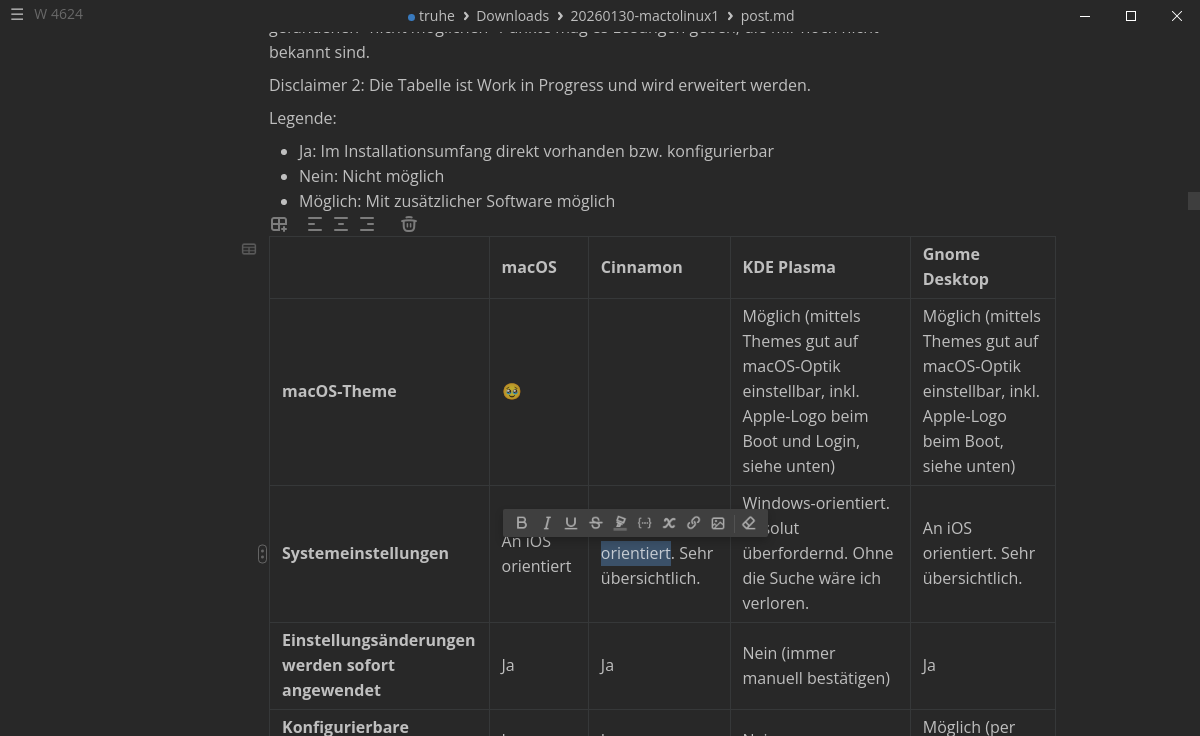Viewport: 1200px width, 736px height.
Task: Grab the row drag handle beside Systemeinstellungen
Action: [x=262, y=553]
